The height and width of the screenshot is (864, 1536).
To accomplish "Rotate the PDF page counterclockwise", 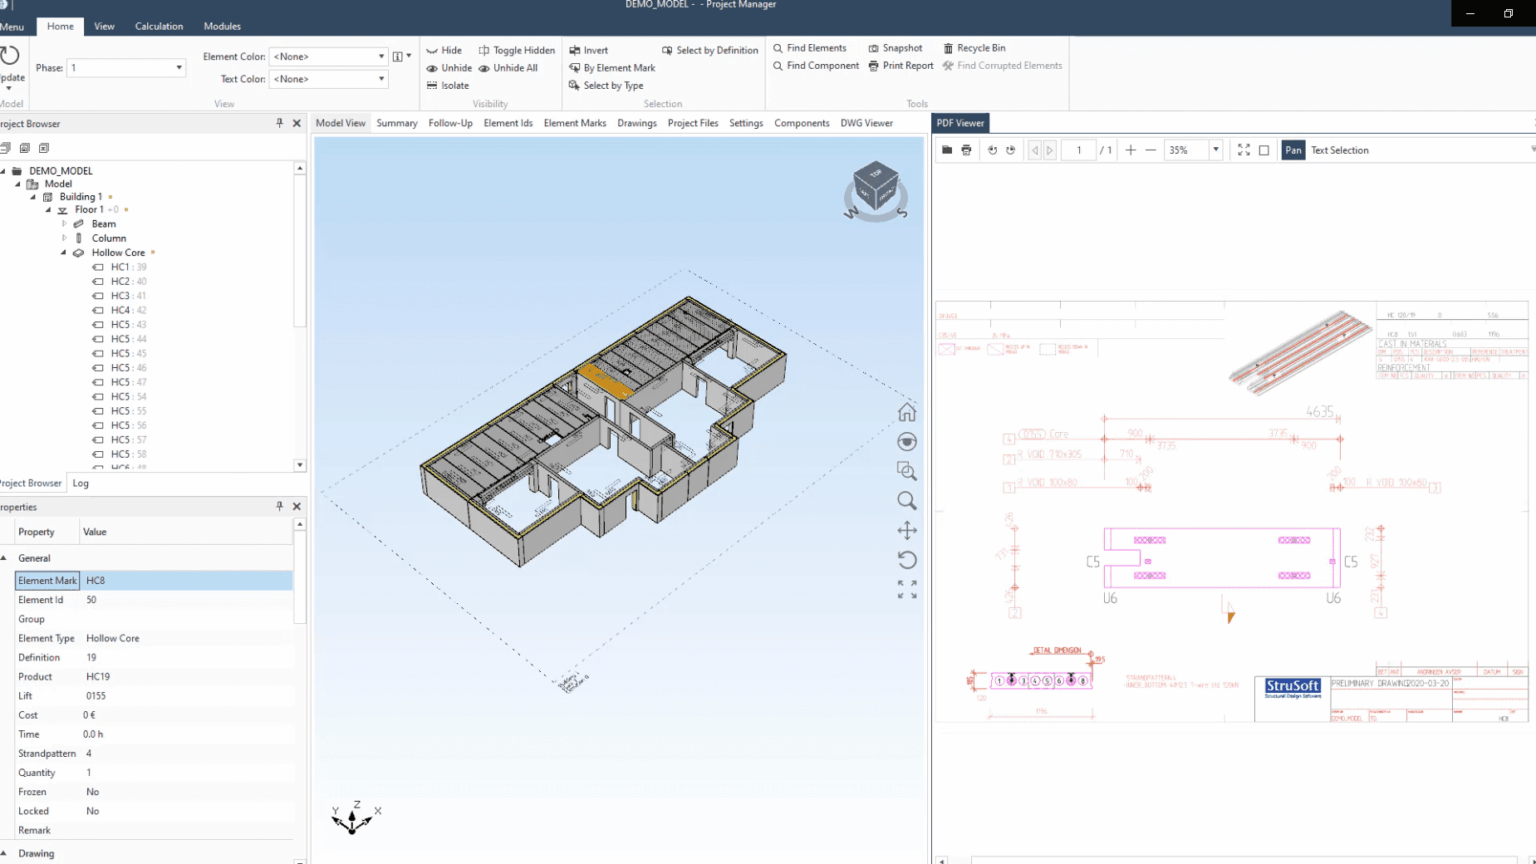I will [x=991, y=149].
